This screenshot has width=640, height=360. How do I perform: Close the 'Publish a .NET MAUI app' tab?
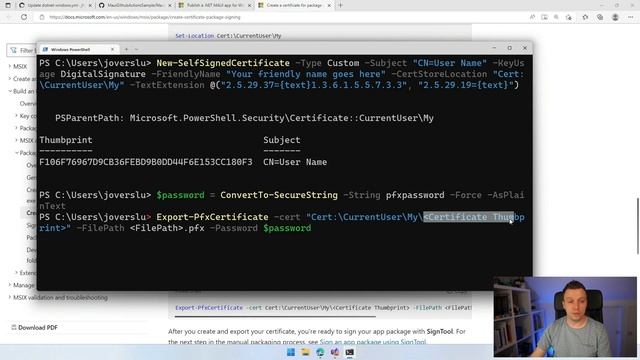(249, 5)
